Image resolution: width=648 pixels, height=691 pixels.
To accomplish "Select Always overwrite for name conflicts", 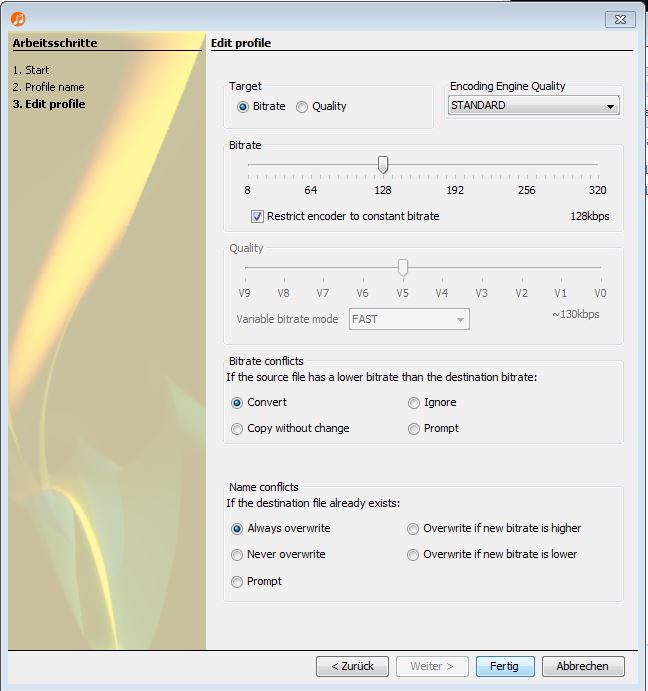I will (237, 529).
